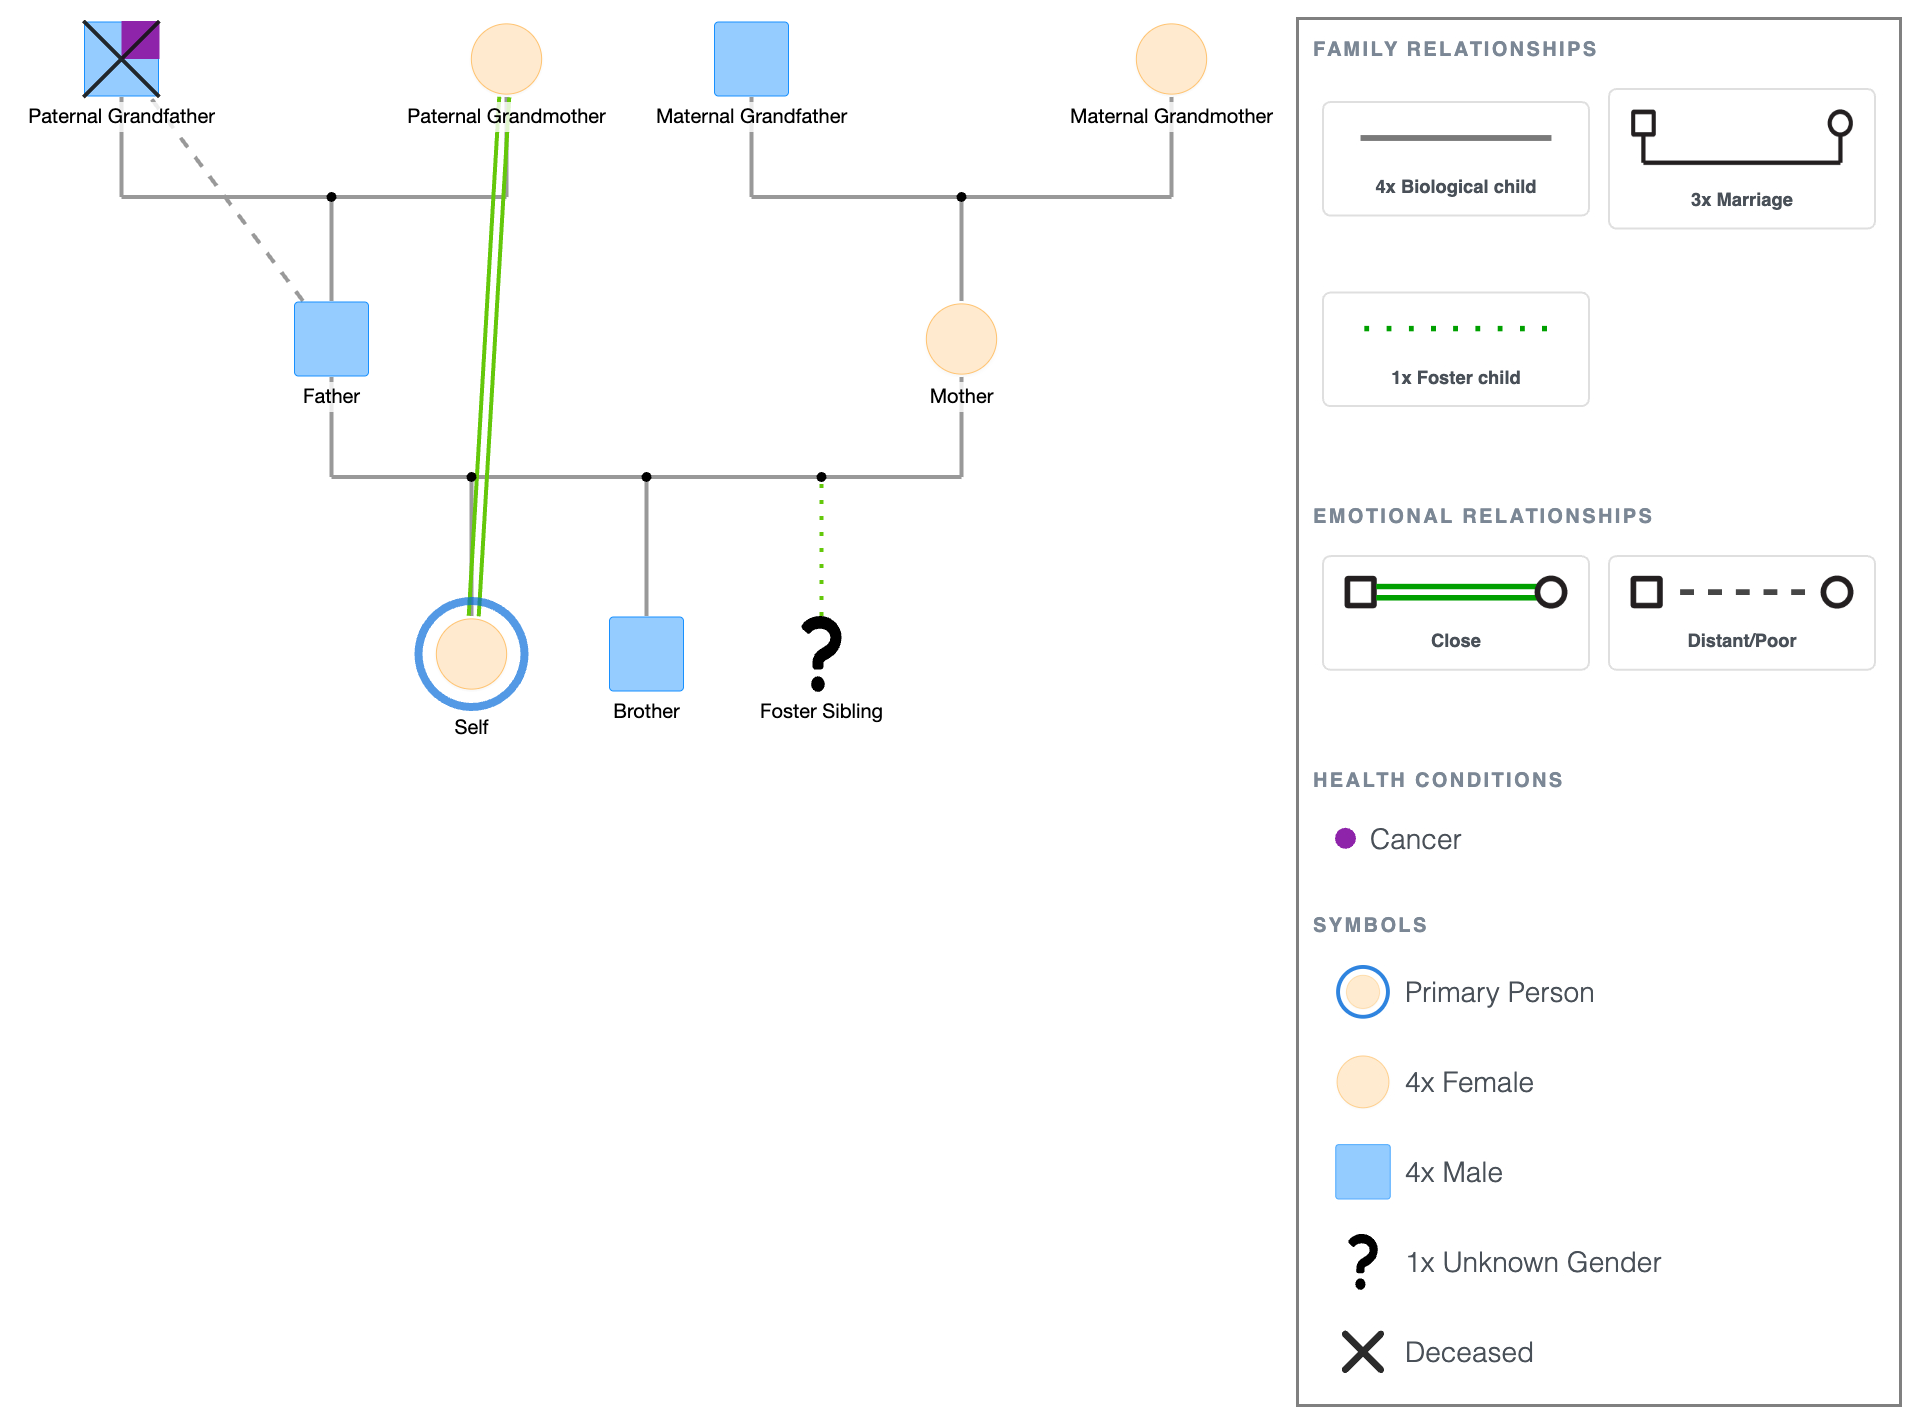
Task: Click the HEALTH CONDITIONS heading
Action: point(1437,780)
